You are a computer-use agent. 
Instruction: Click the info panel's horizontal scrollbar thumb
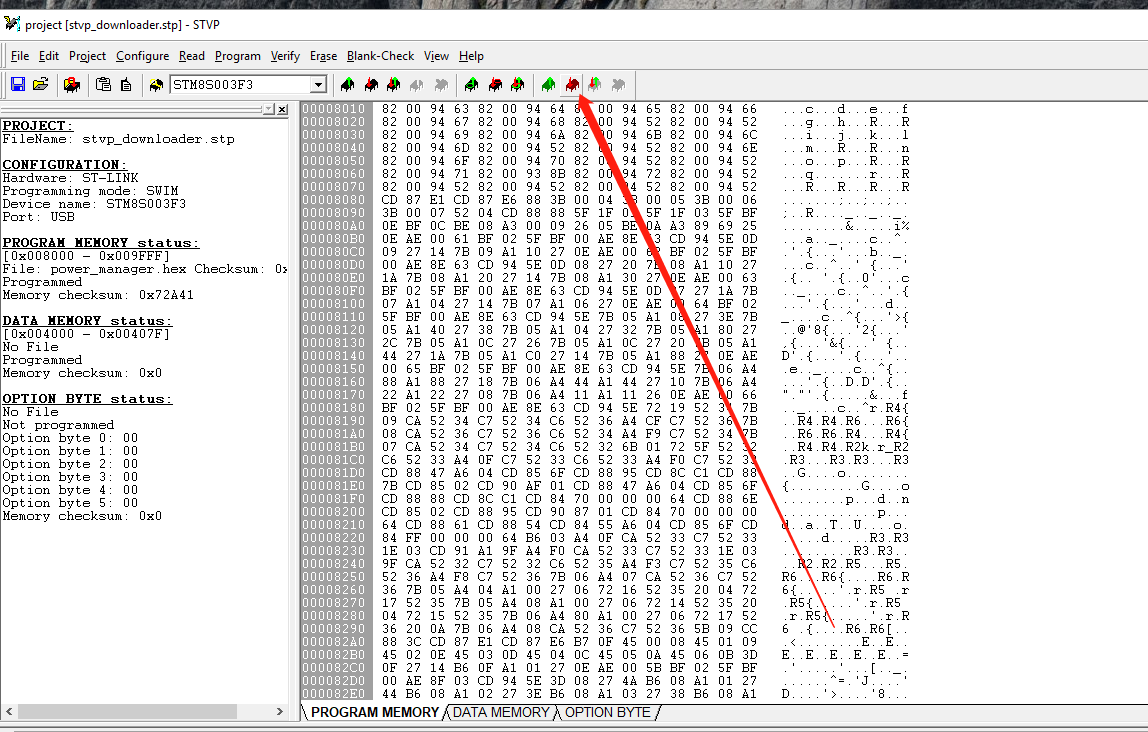pyautogui.click(x=127, y=712)
